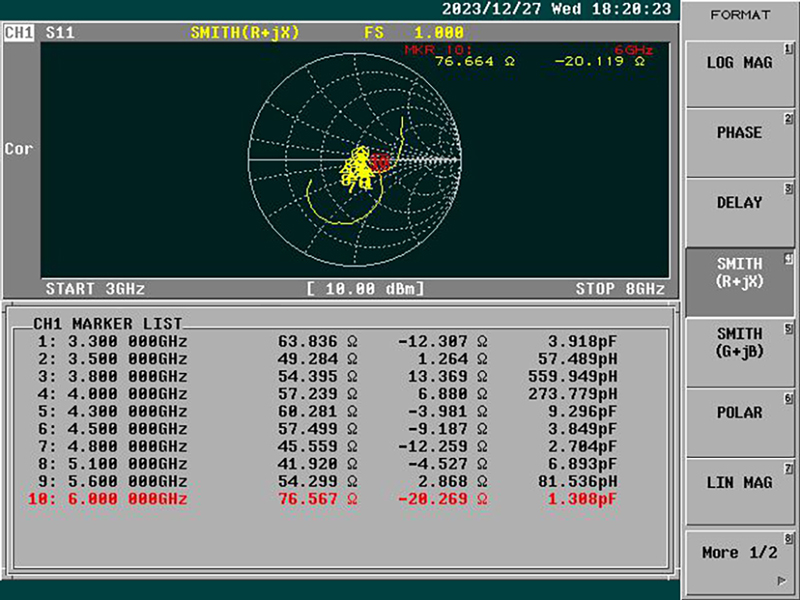Click the 6.893pF capacitance value

coord(583,464)
